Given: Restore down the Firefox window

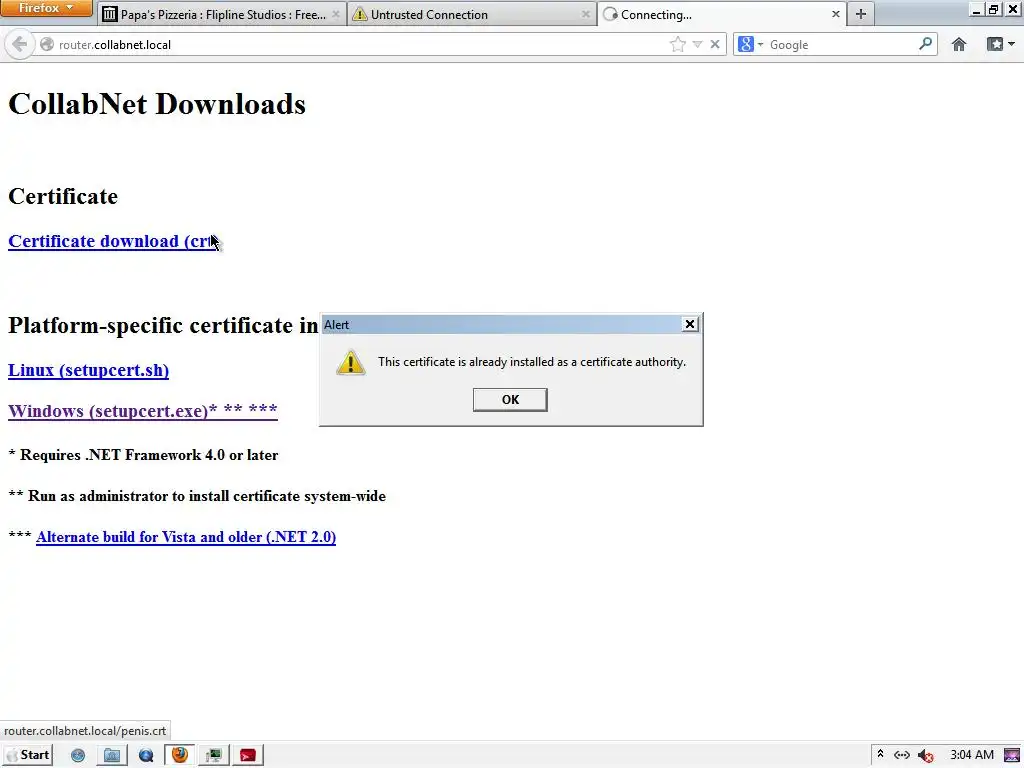Looking at the screenshot, I should [x=993, y=9].
